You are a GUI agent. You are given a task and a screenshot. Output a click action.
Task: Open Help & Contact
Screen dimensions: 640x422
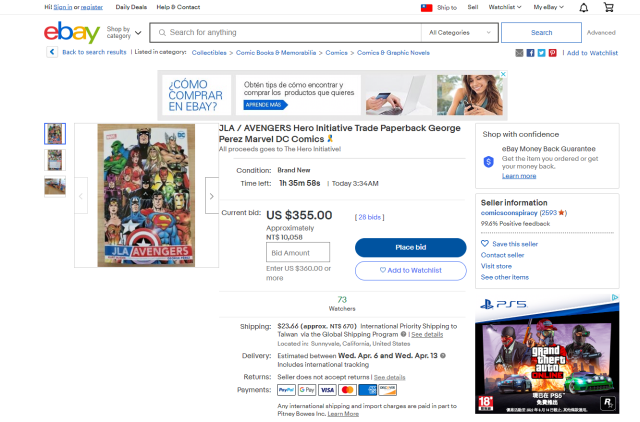[178, 7]
